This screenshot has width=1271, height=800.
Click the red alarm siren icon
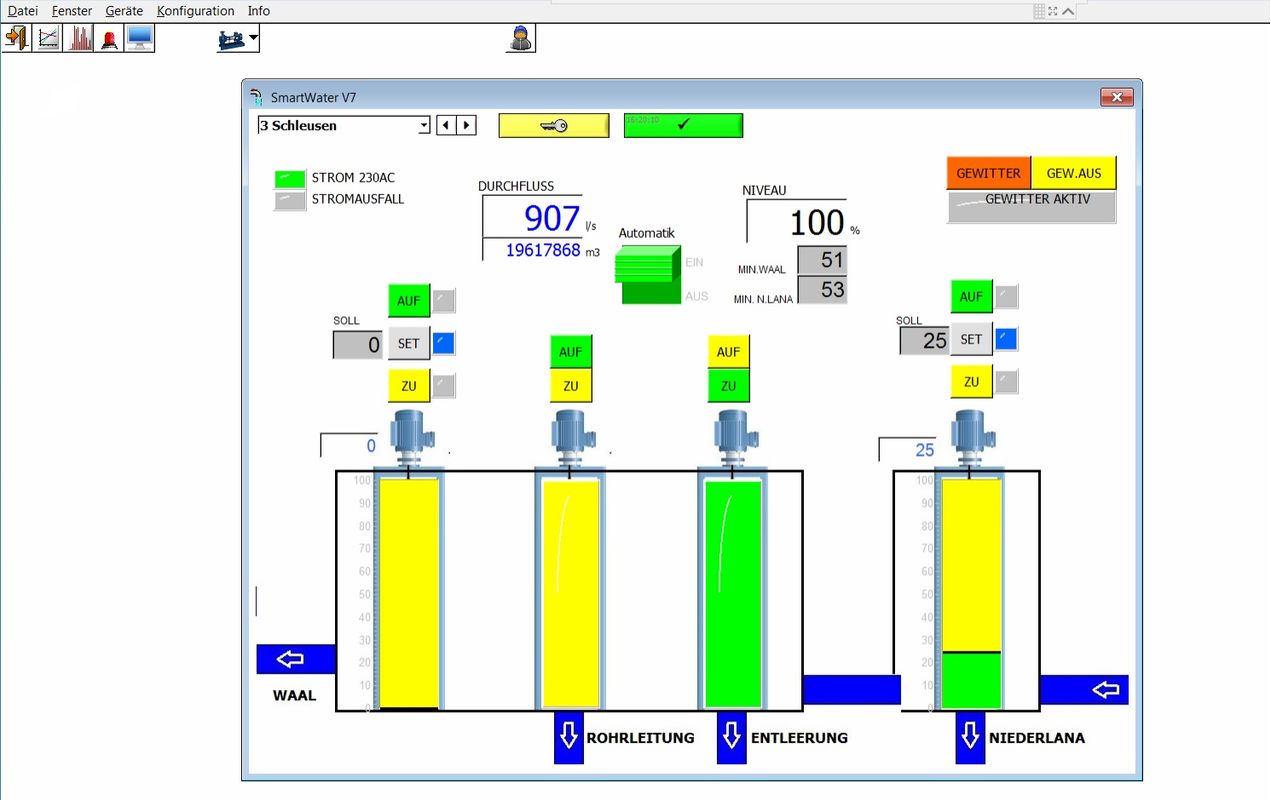click(x=109, y=39)
